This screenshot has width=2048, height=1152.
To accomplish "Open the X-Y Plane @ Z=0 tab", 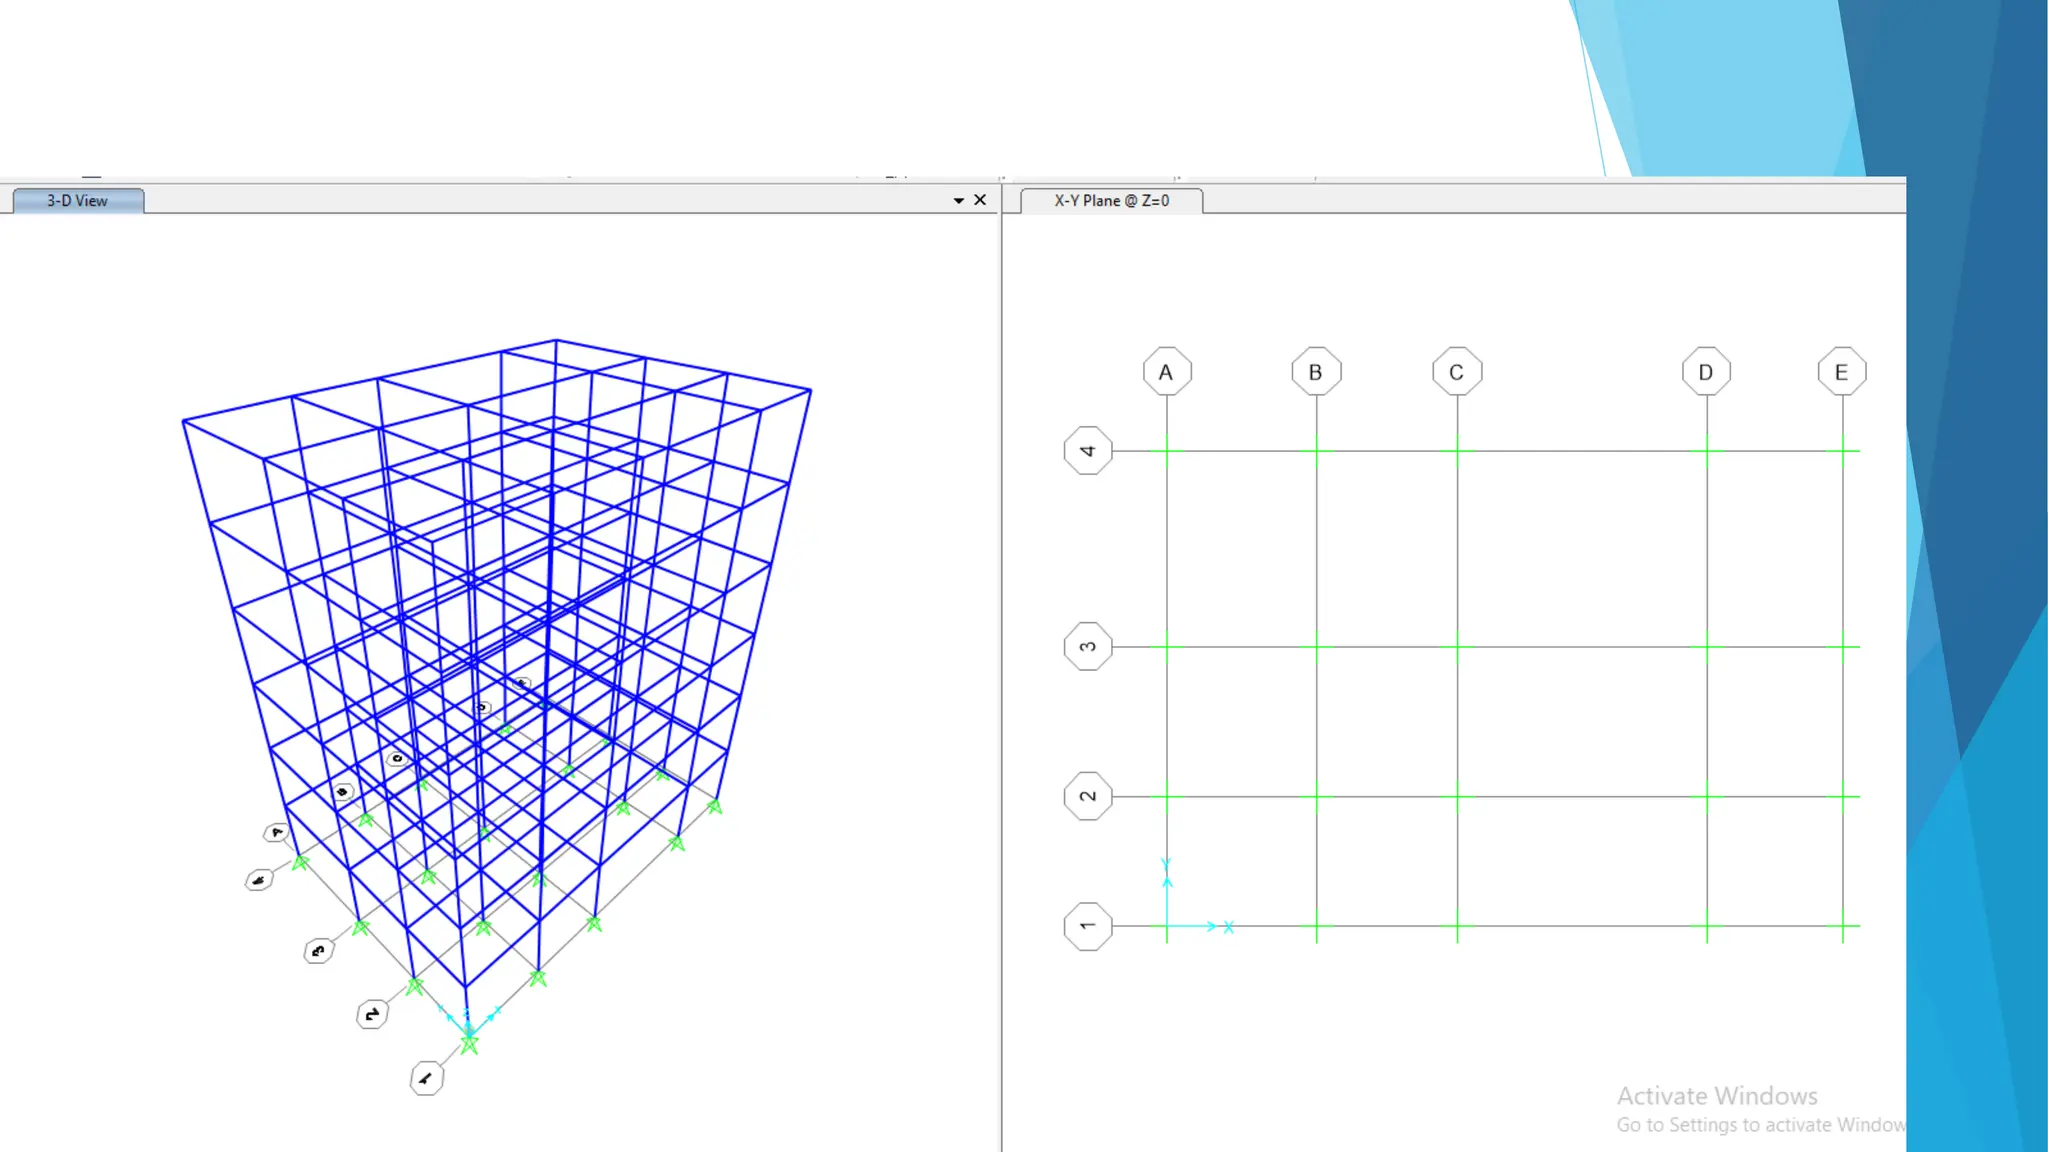I will (1111, 201).
